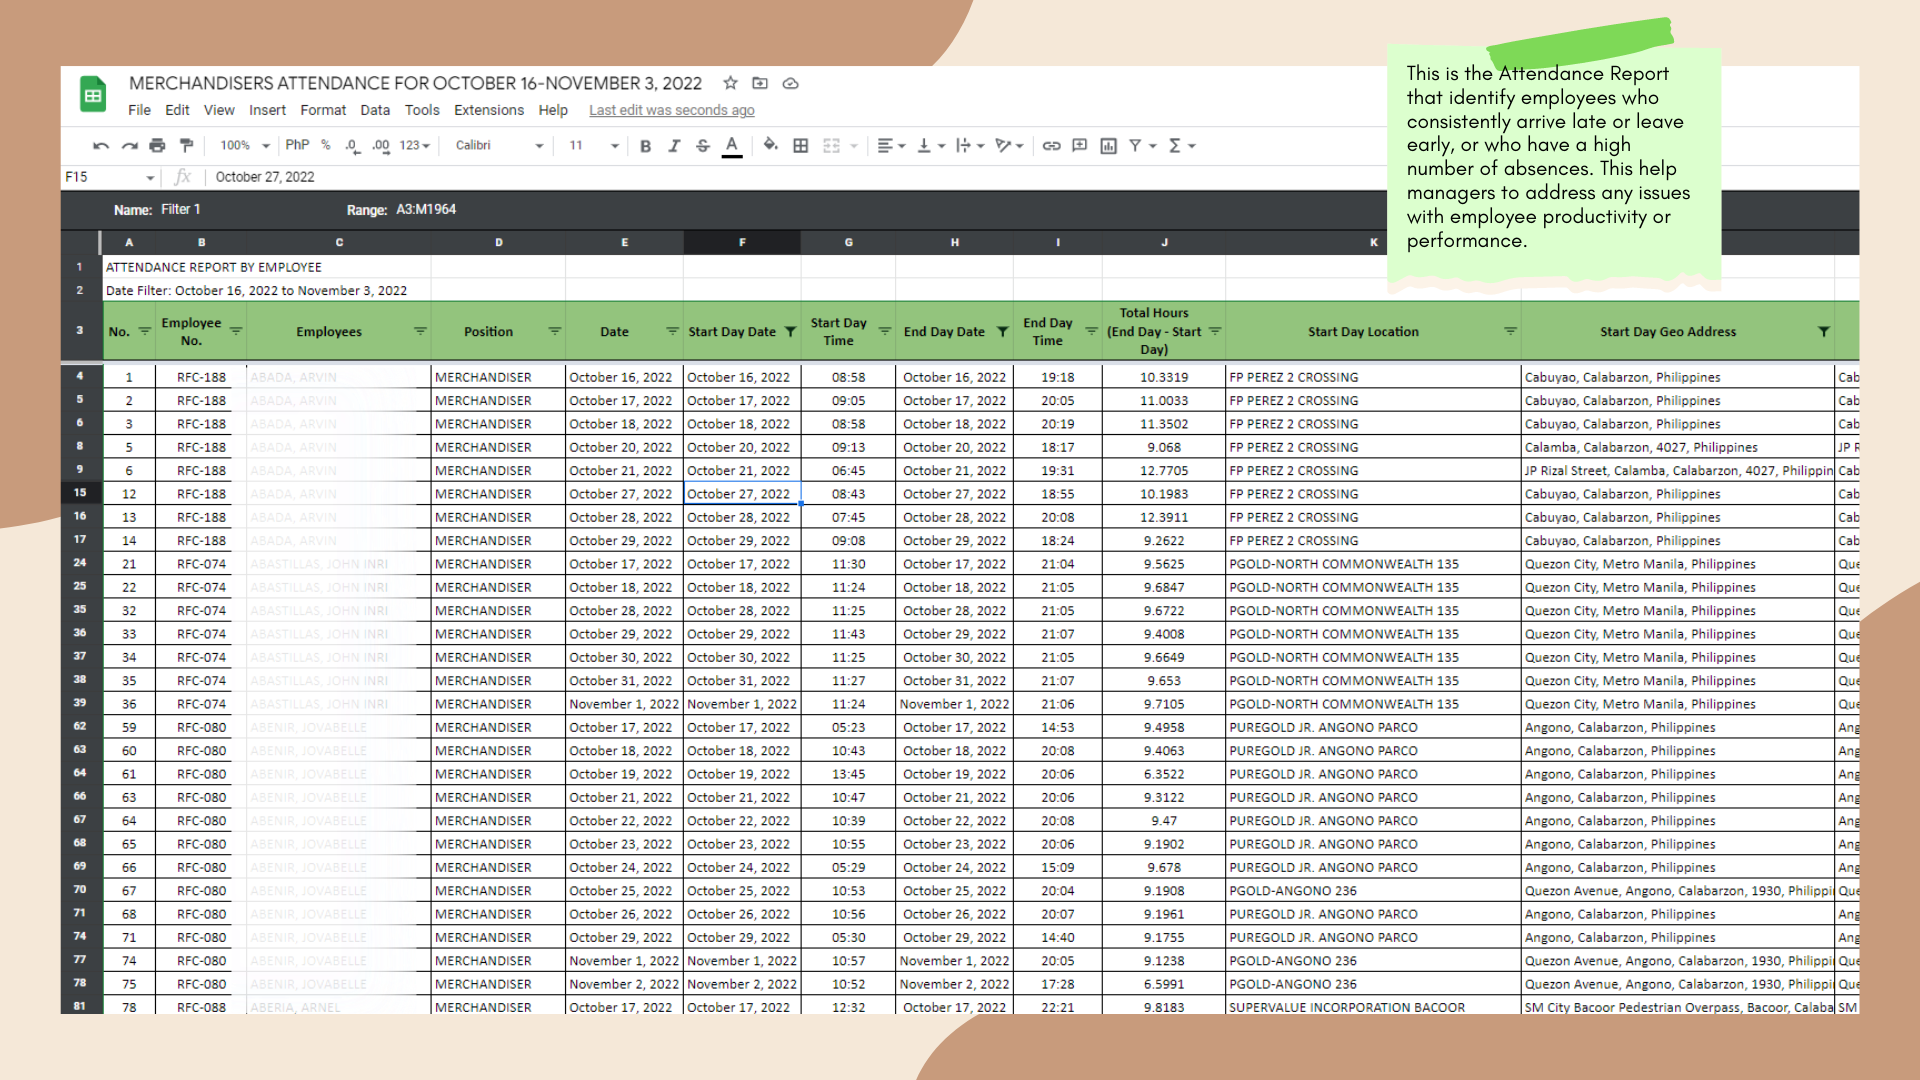The image size is (1920, 1080).
Task: Select cell with total hours 12.3911
Action: click(x=1164, y=517)
